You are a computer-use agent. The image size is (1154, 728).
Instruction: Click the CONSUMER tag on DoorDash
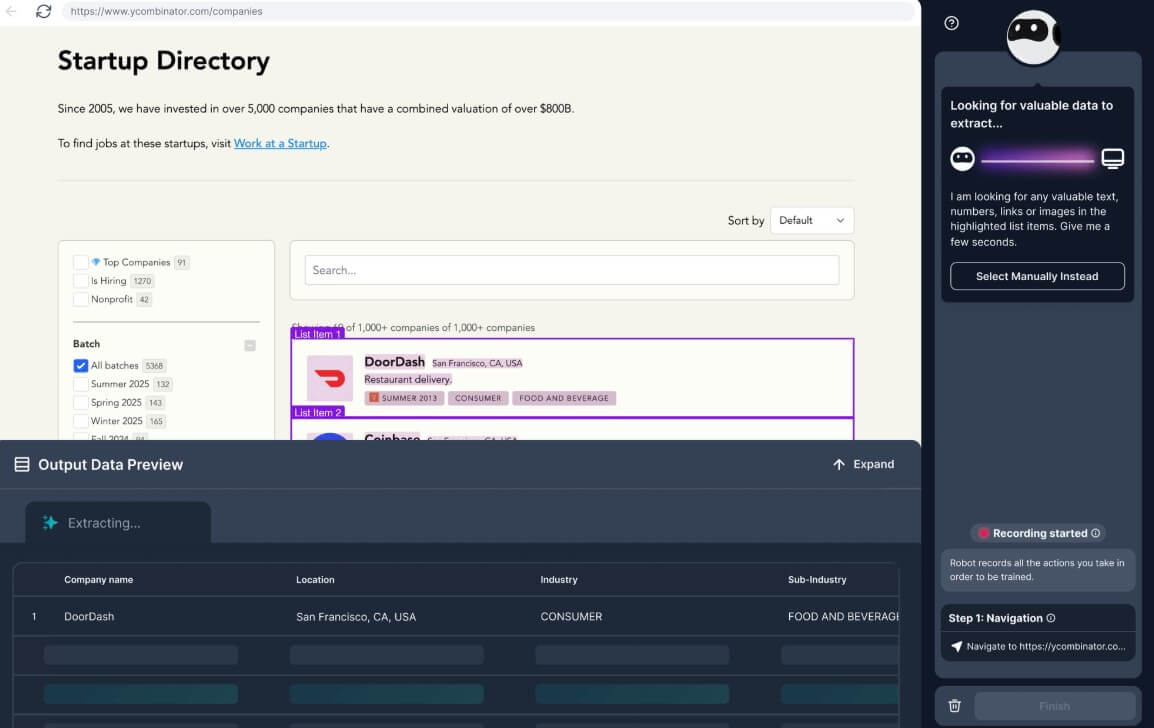tap(478, 398)
